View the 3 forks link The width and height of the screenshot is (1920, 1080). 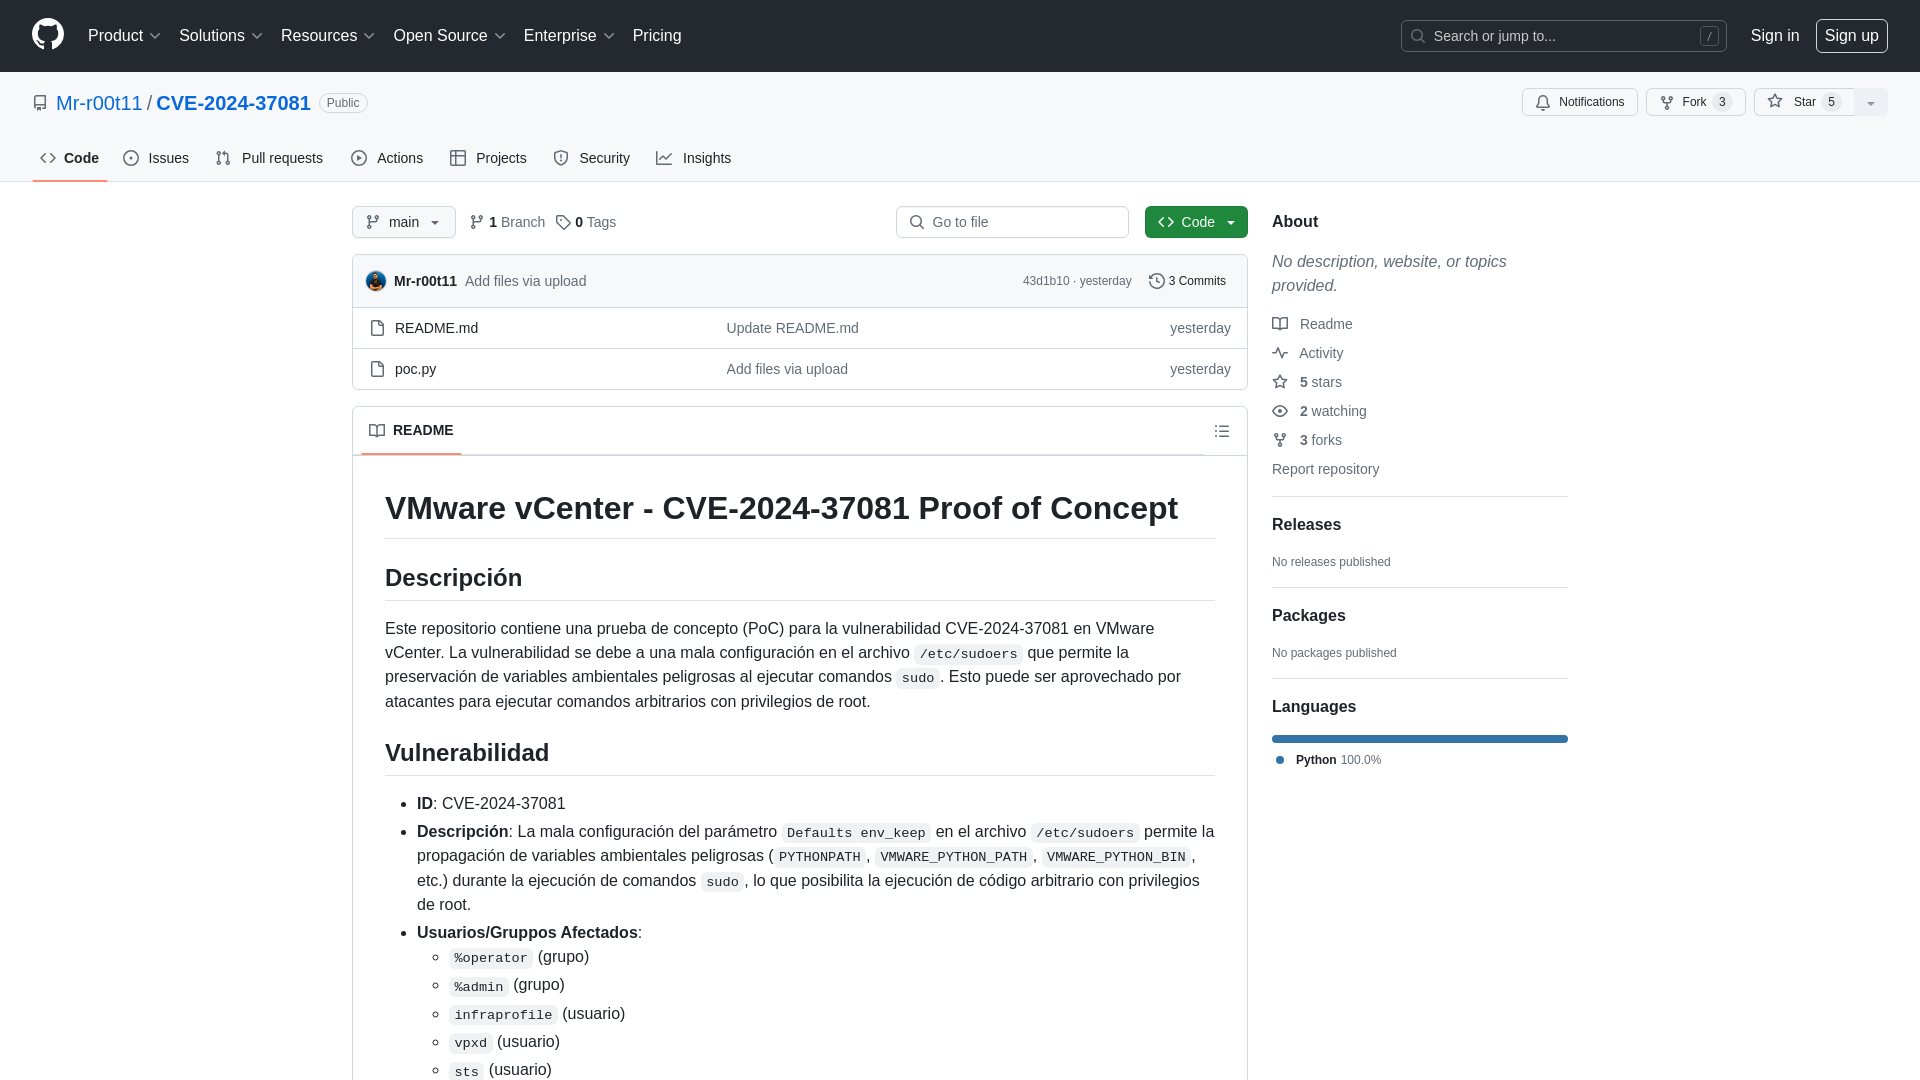1307,440
